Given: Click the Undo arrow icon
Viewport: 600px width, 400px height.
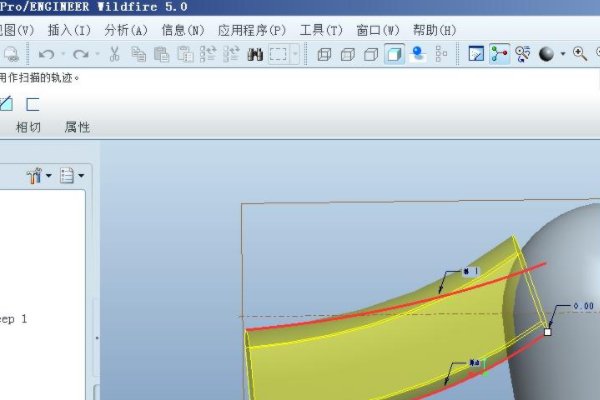Looking at the screenshot, I should (46, 54).
